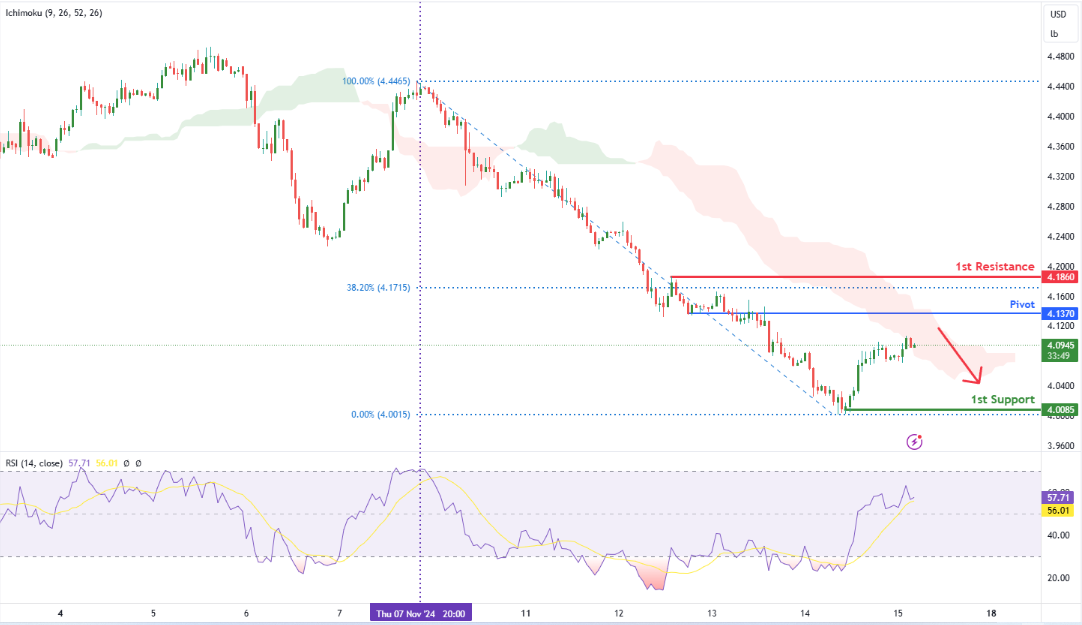Click the 100.00% (4.4465) Fibonacci label
The width and height of the screenshot is (1082, 625).
(x=376, y=81)
